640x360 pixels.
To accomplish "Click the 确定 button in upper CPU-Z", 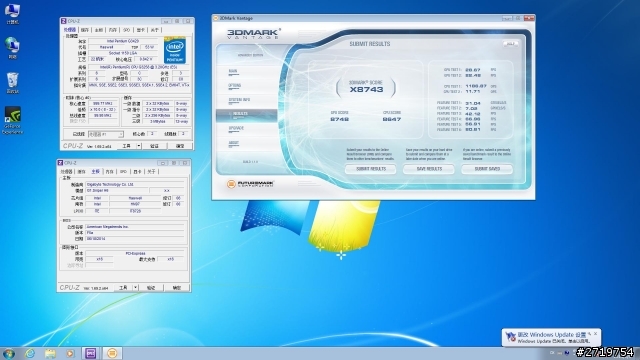I will pos(180,146).
